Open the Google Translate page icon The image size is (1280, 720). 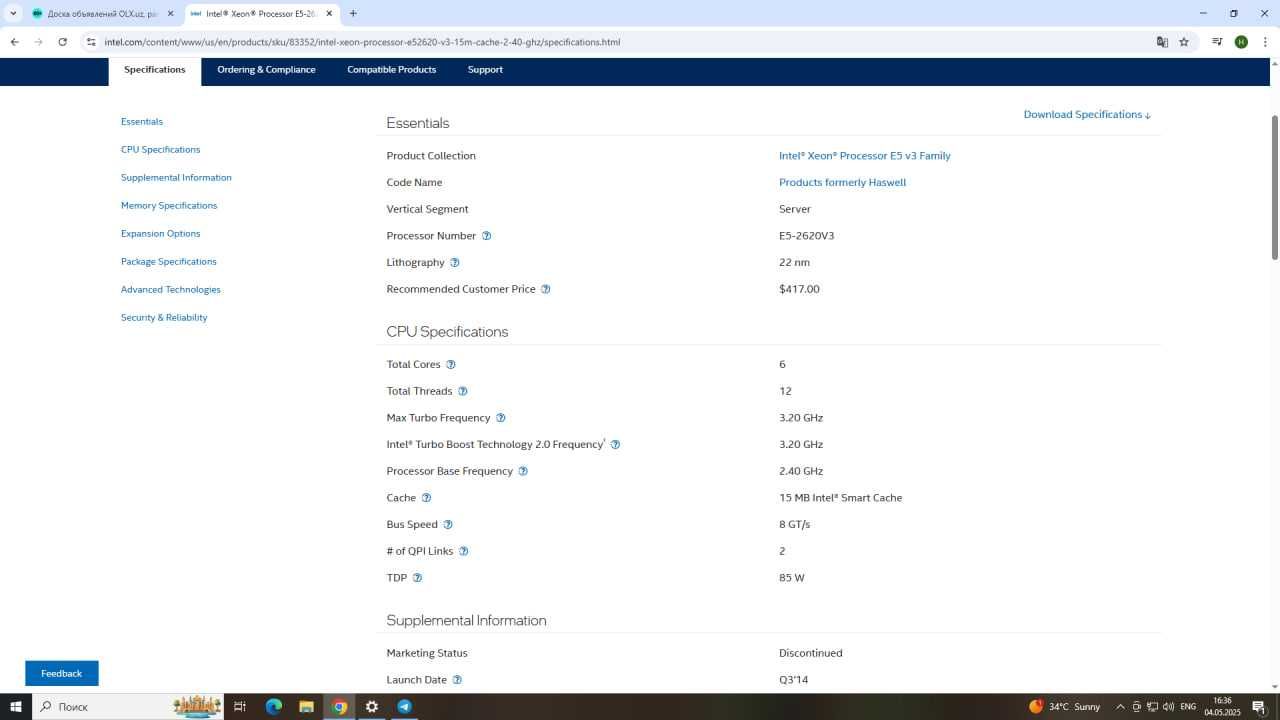[x=1162, y=42]
